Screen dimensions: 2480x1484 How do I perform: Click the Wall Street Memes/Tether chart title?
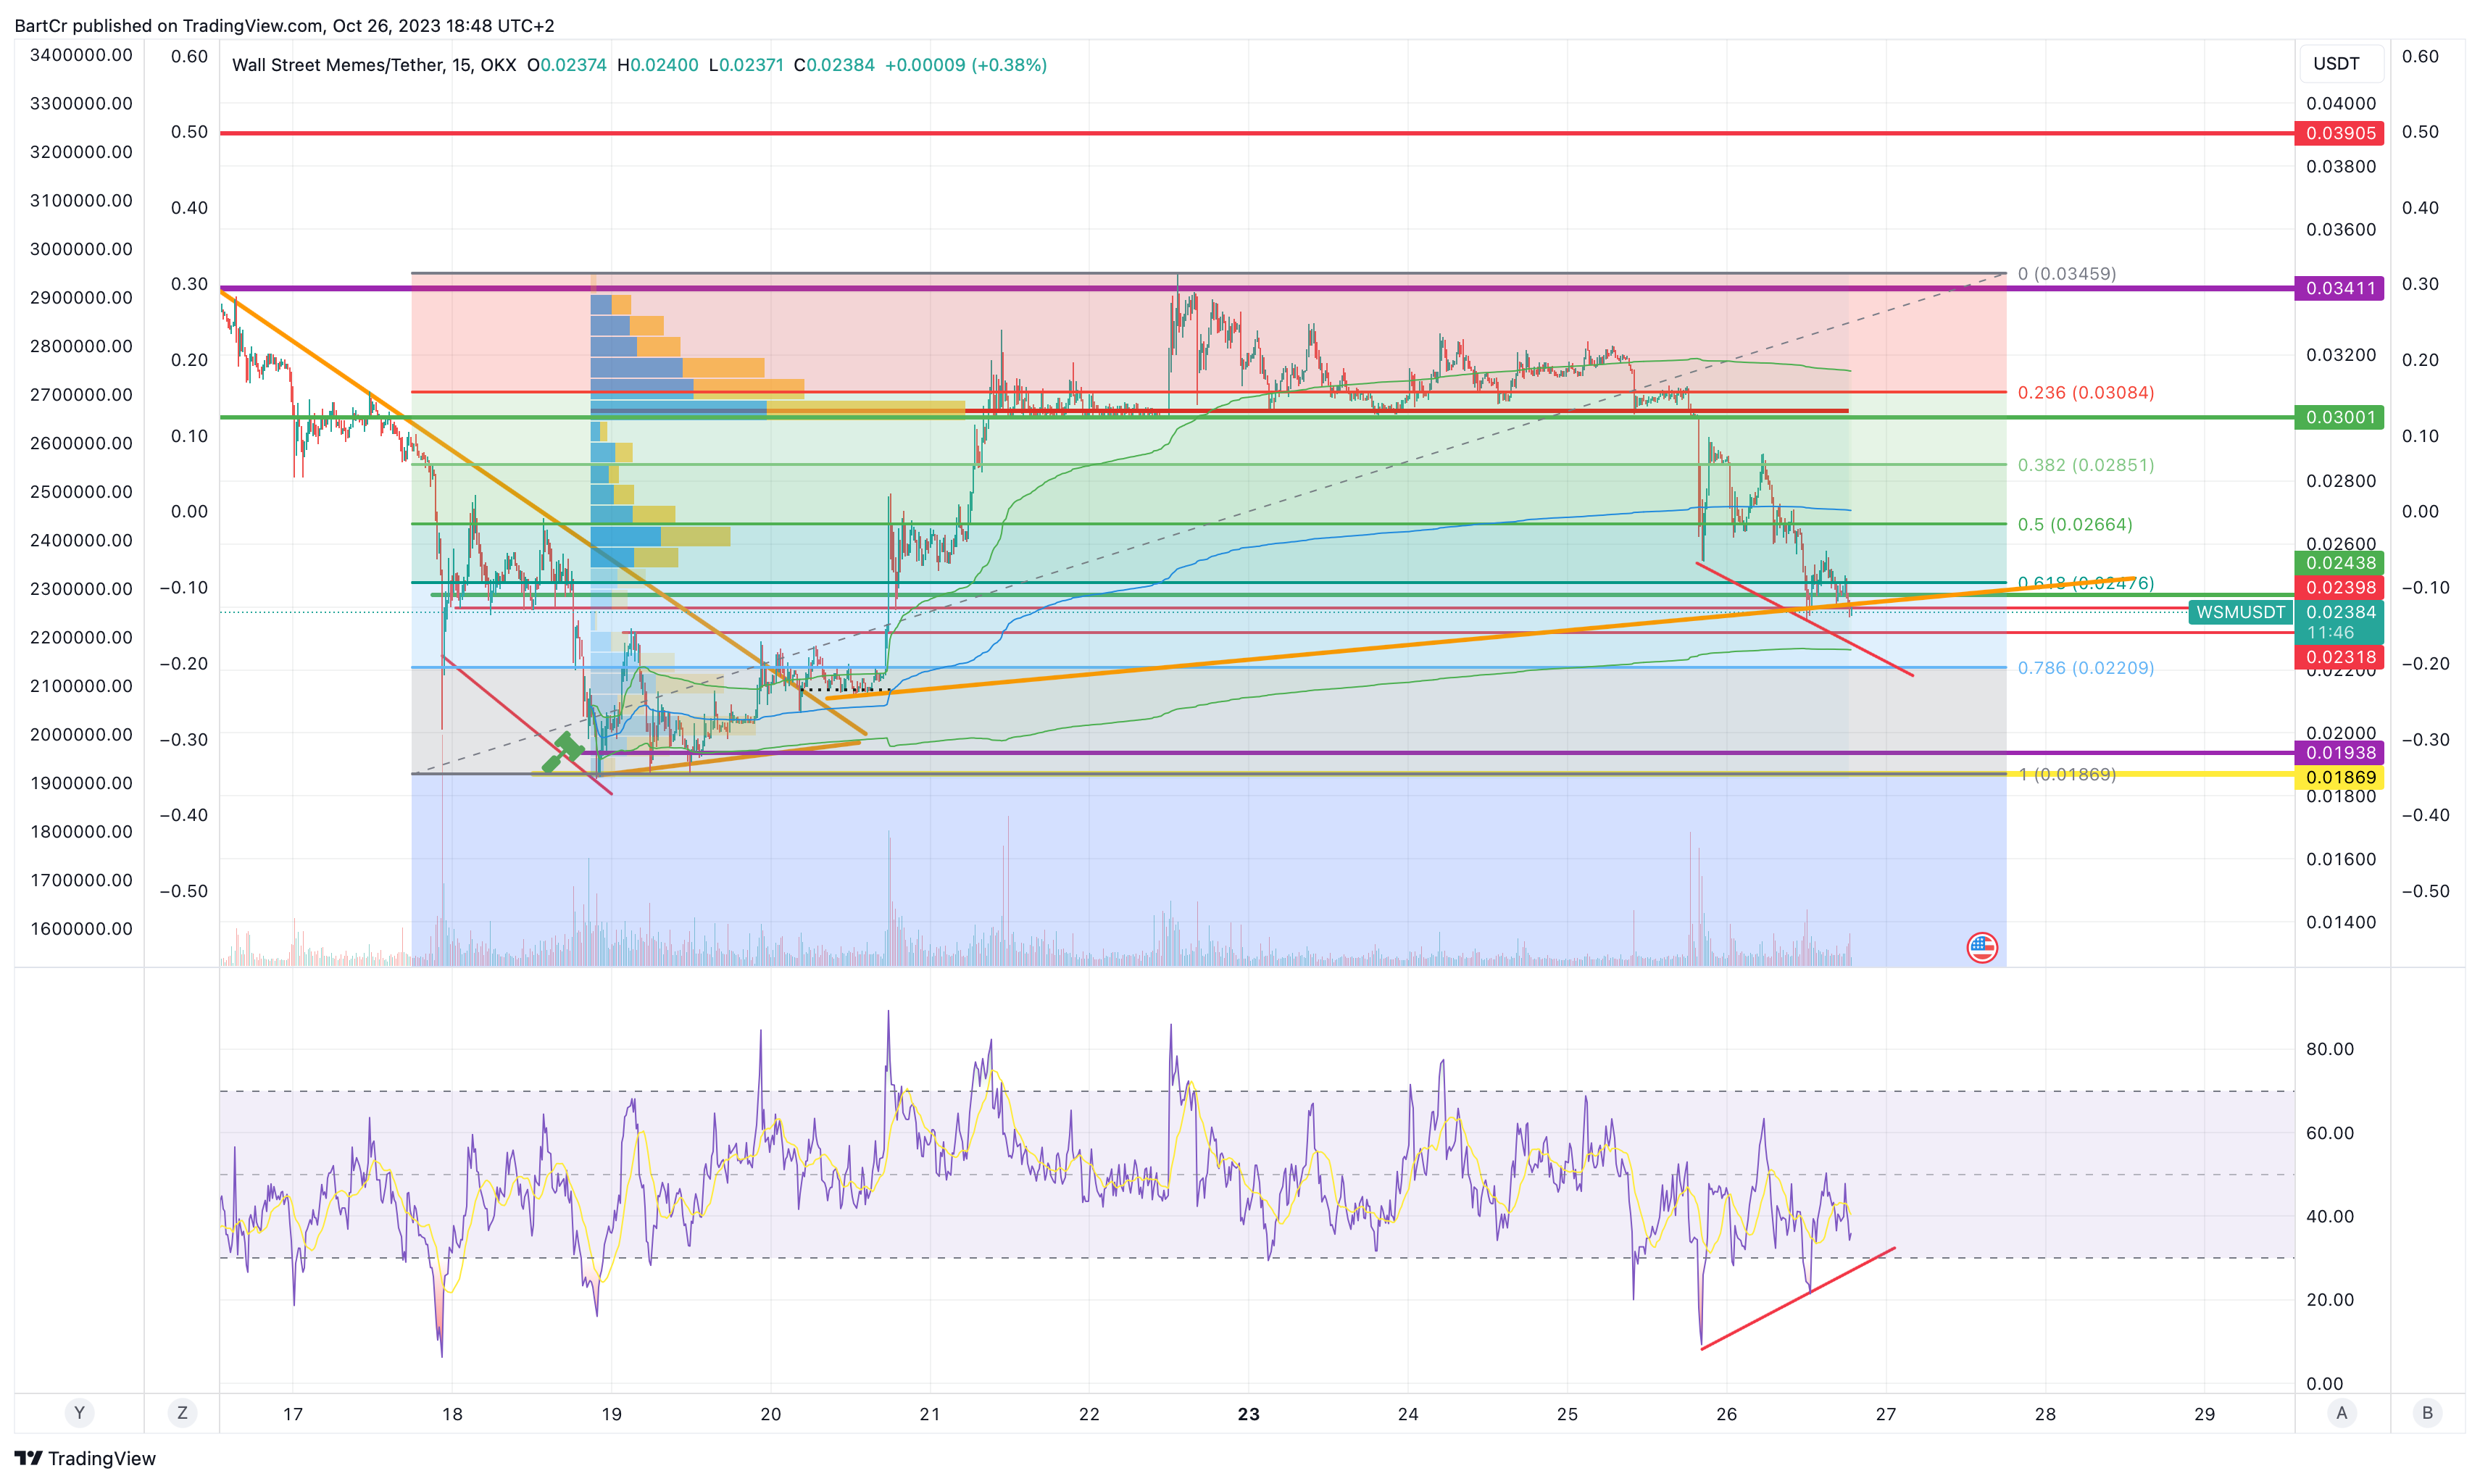click(374, 65)
